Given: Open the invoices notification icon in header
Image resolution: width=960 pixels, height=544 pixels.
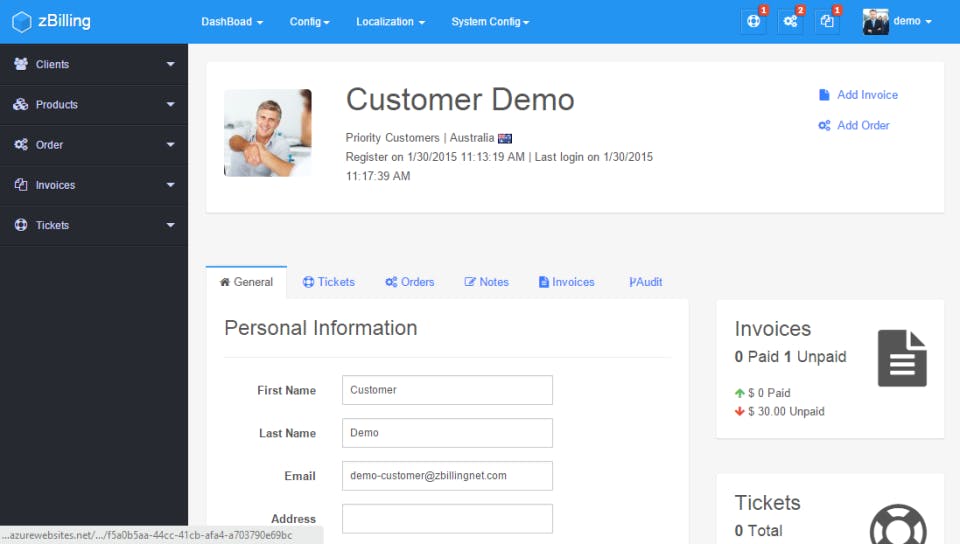Looking at the screenshot, I should tap(827, 21).
